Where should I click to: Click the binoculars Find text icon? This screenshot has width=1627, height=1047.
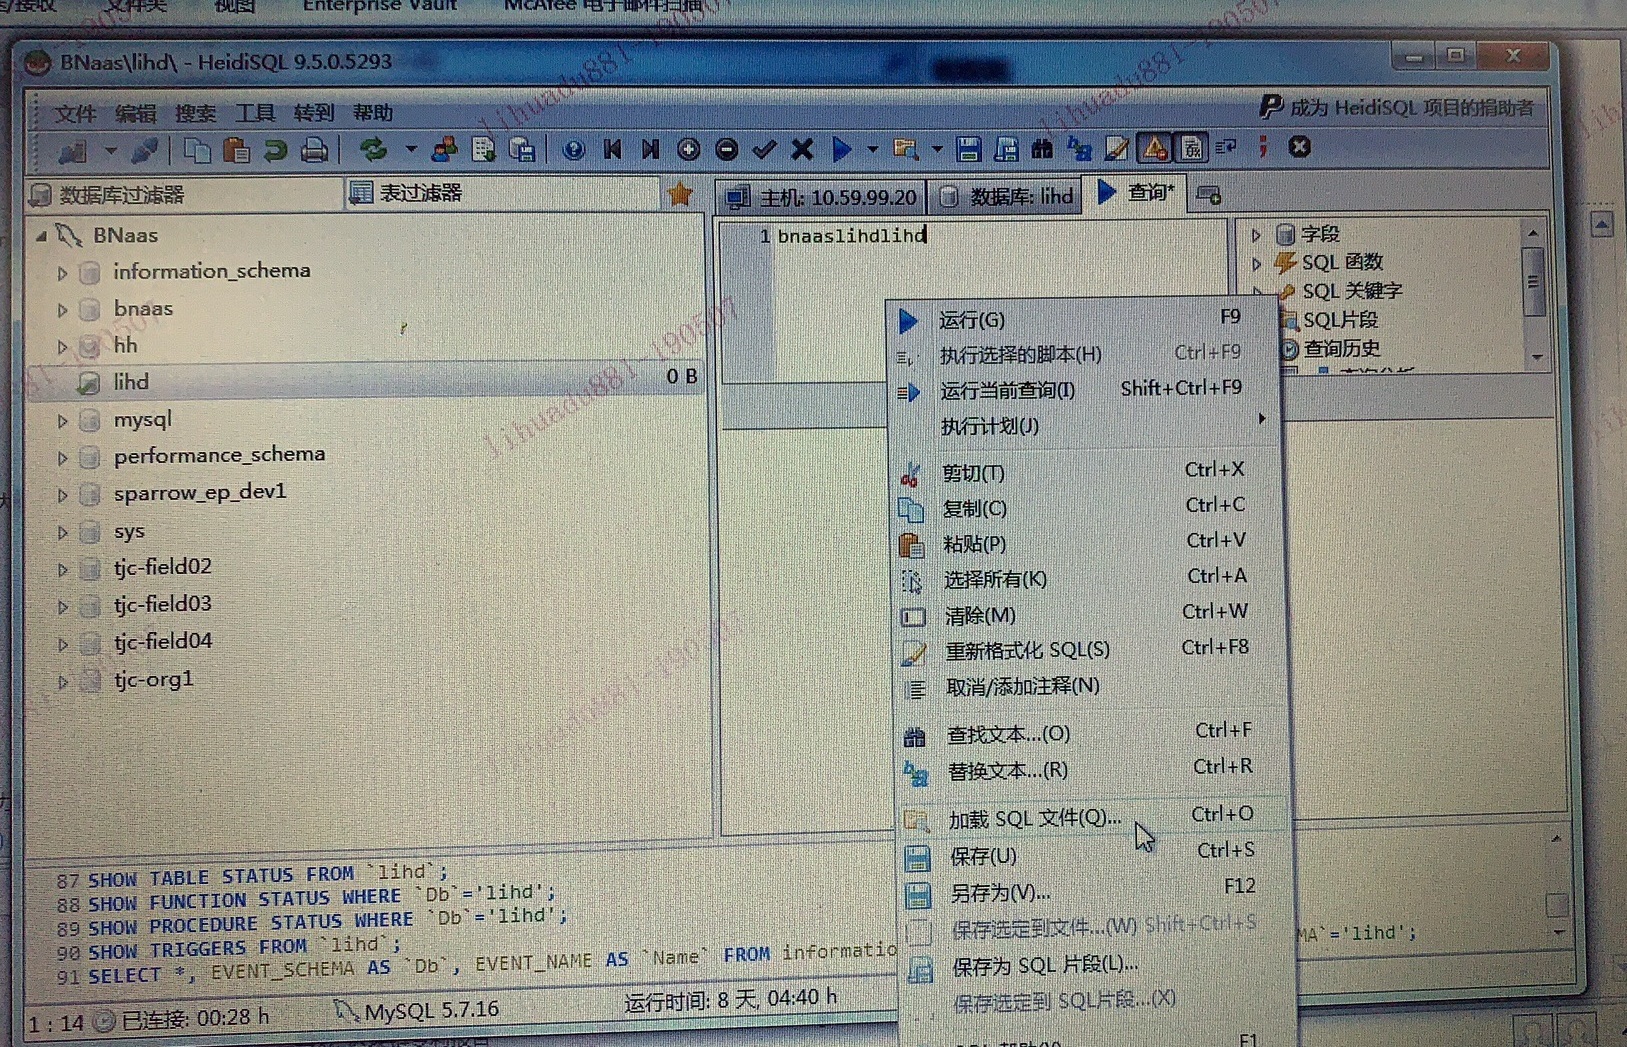click(x=1041, y=148)
